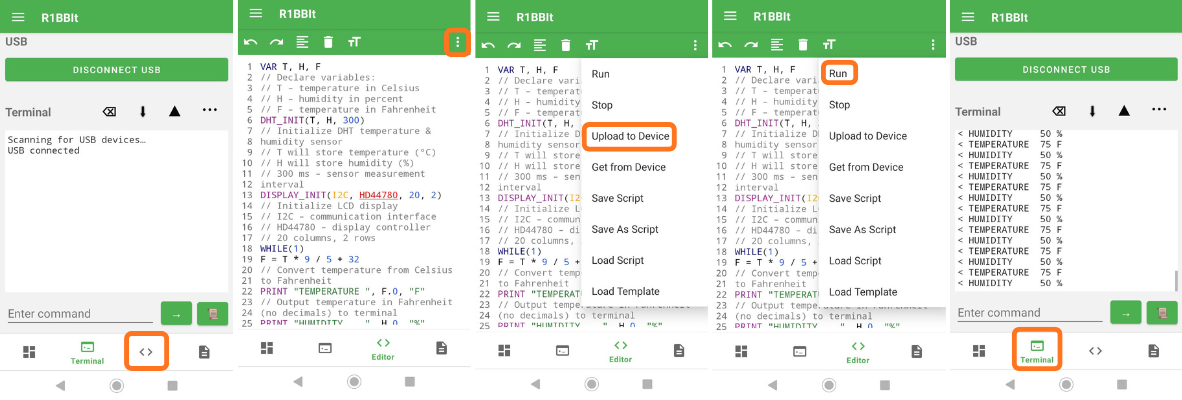Image resolution: width=1182 pixels, height=400 pixels.
Task: Tap scroll-down arrow icon in first screen's terminal
Action: point(142,111)
